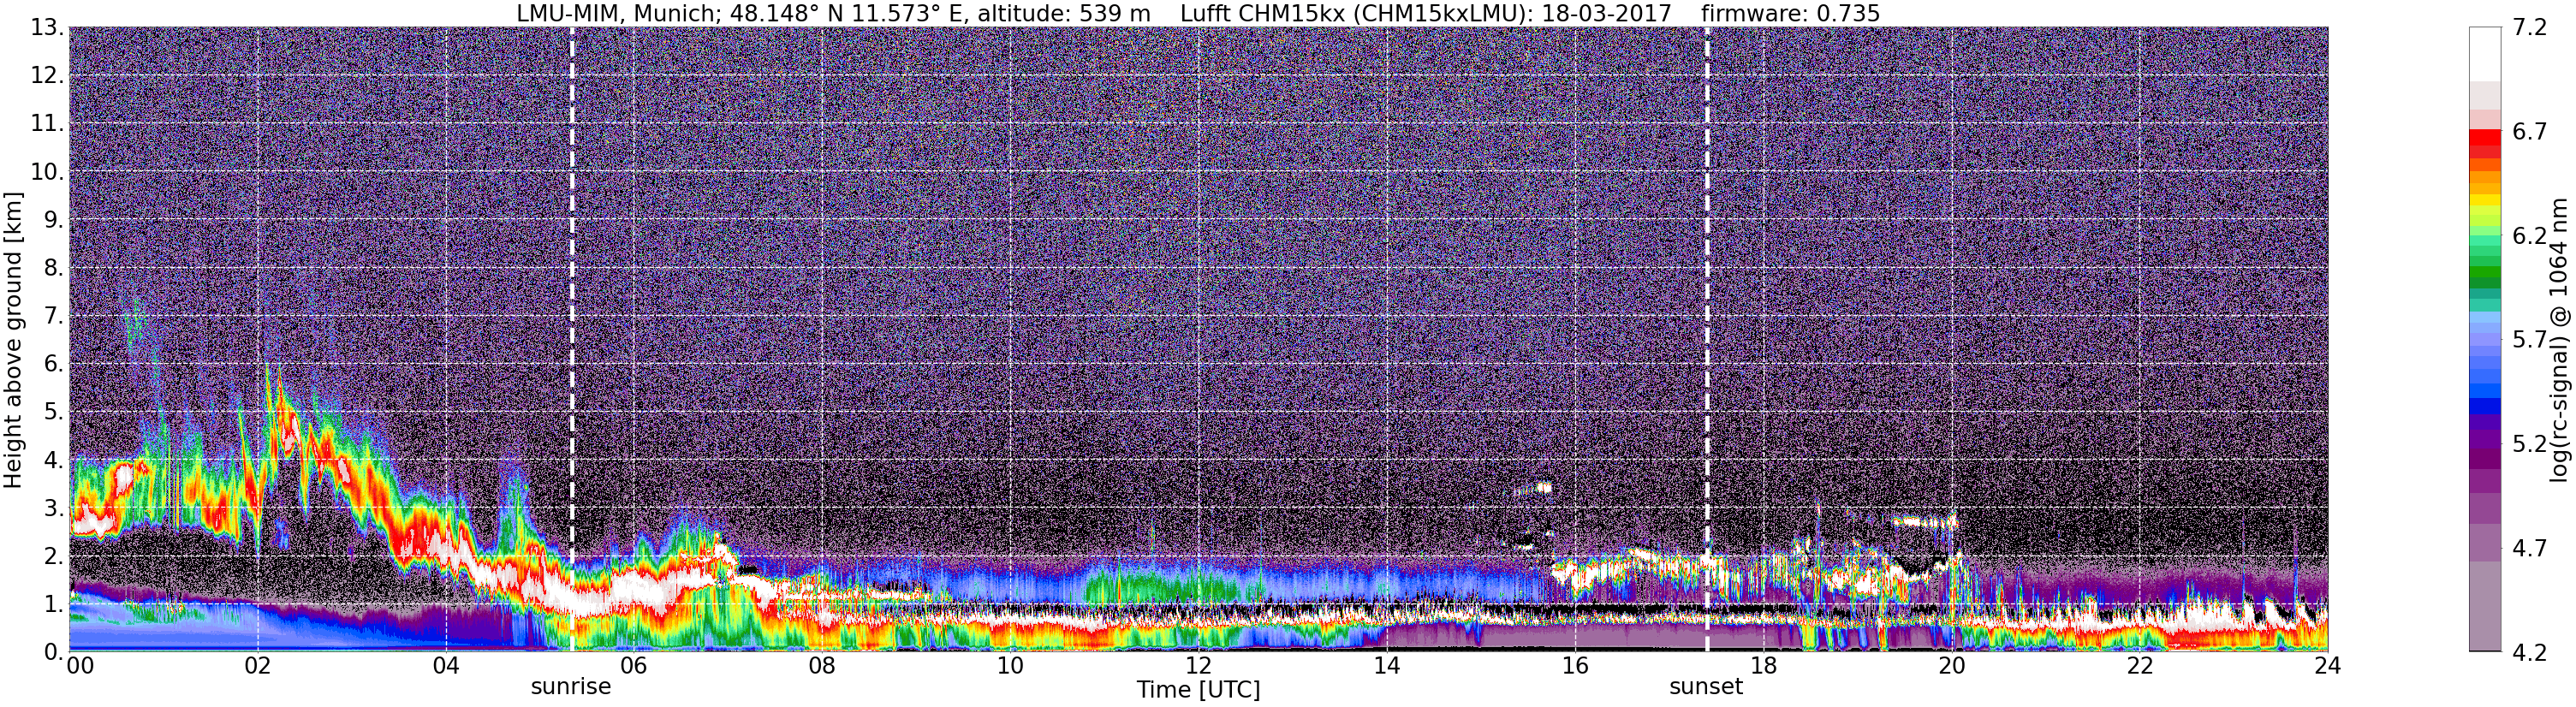Click the y-axis tick label 1.

pos(53,604)
